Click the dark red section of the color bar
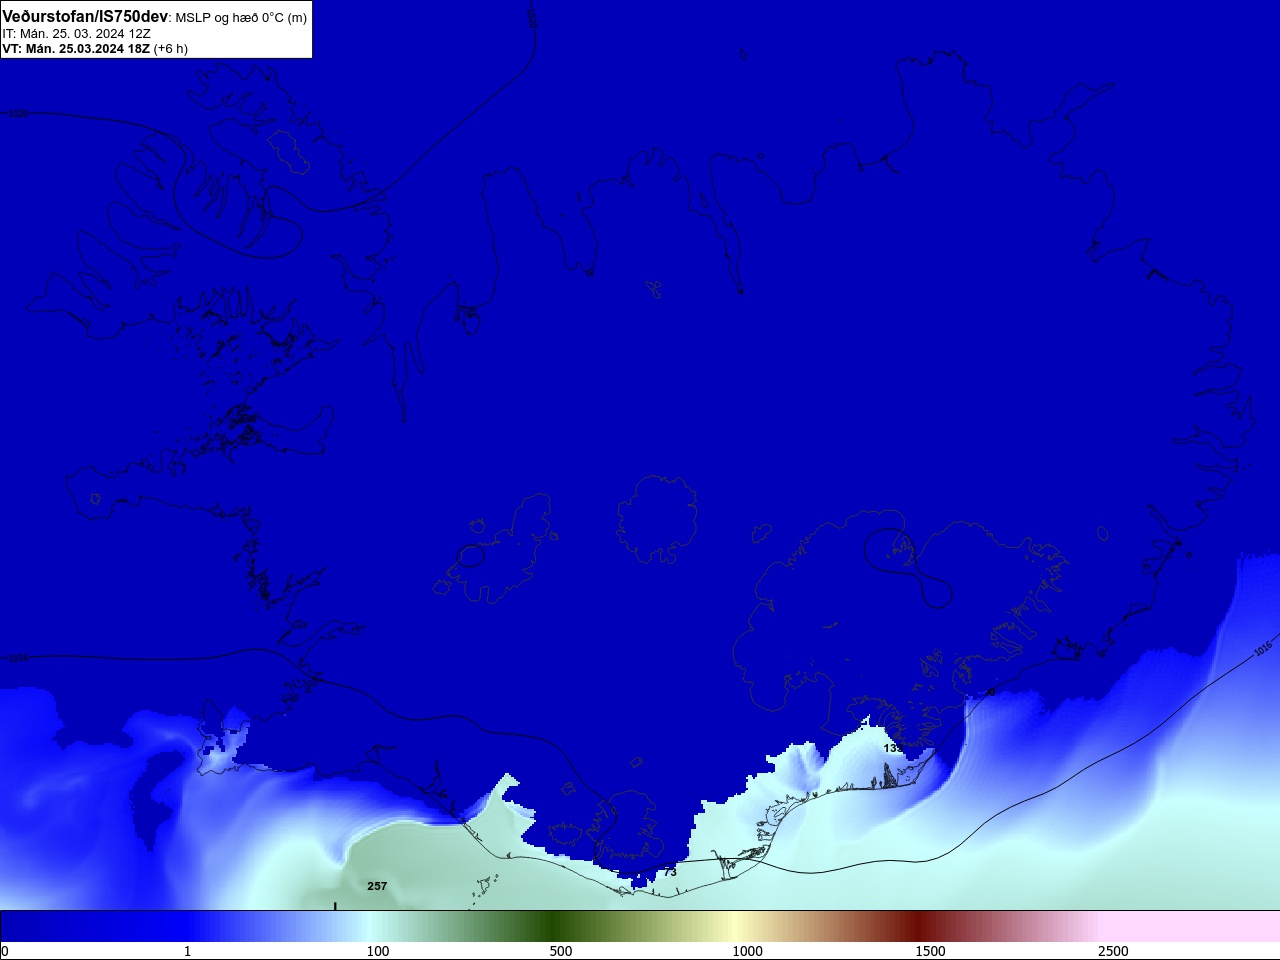This screenshot has height=960, width=1280. [x=920, y=926]
